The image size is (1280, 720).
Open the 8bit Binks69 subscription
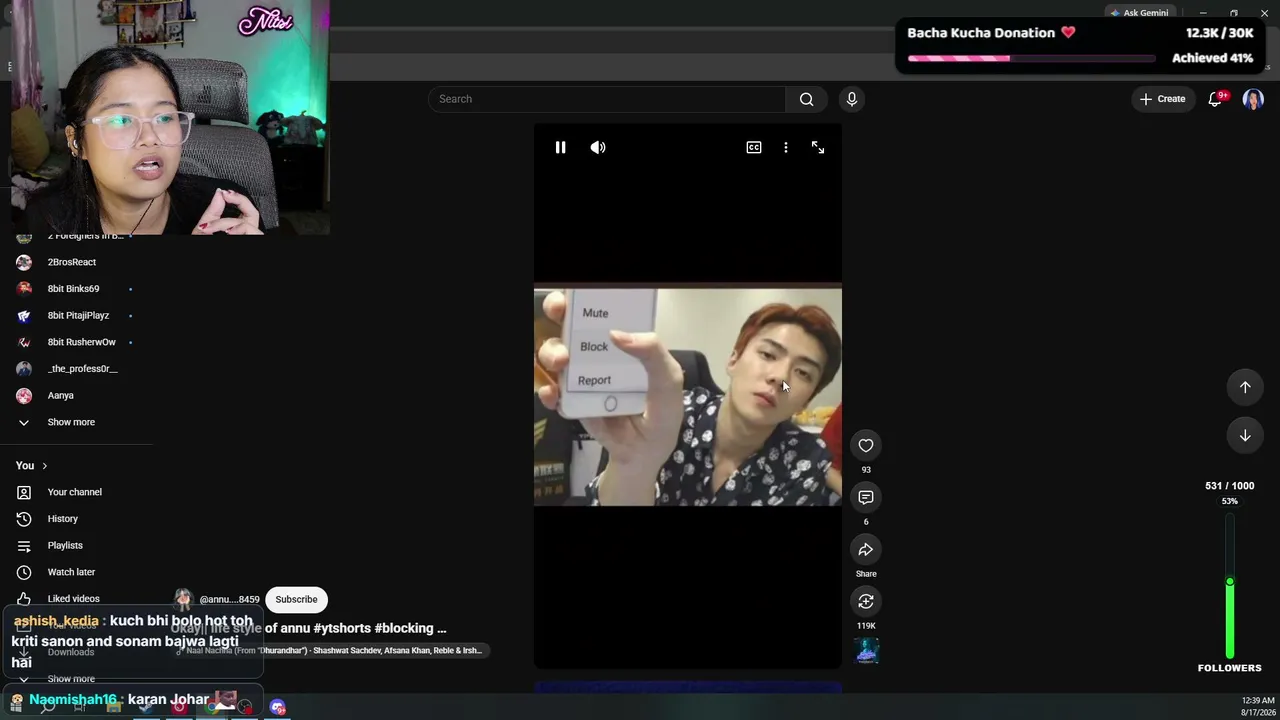[76, 289]
